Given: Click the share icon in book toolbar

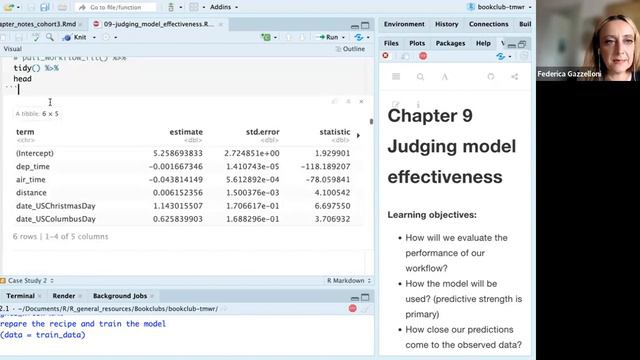Looking at the screenshot, I should click(515, 76).
